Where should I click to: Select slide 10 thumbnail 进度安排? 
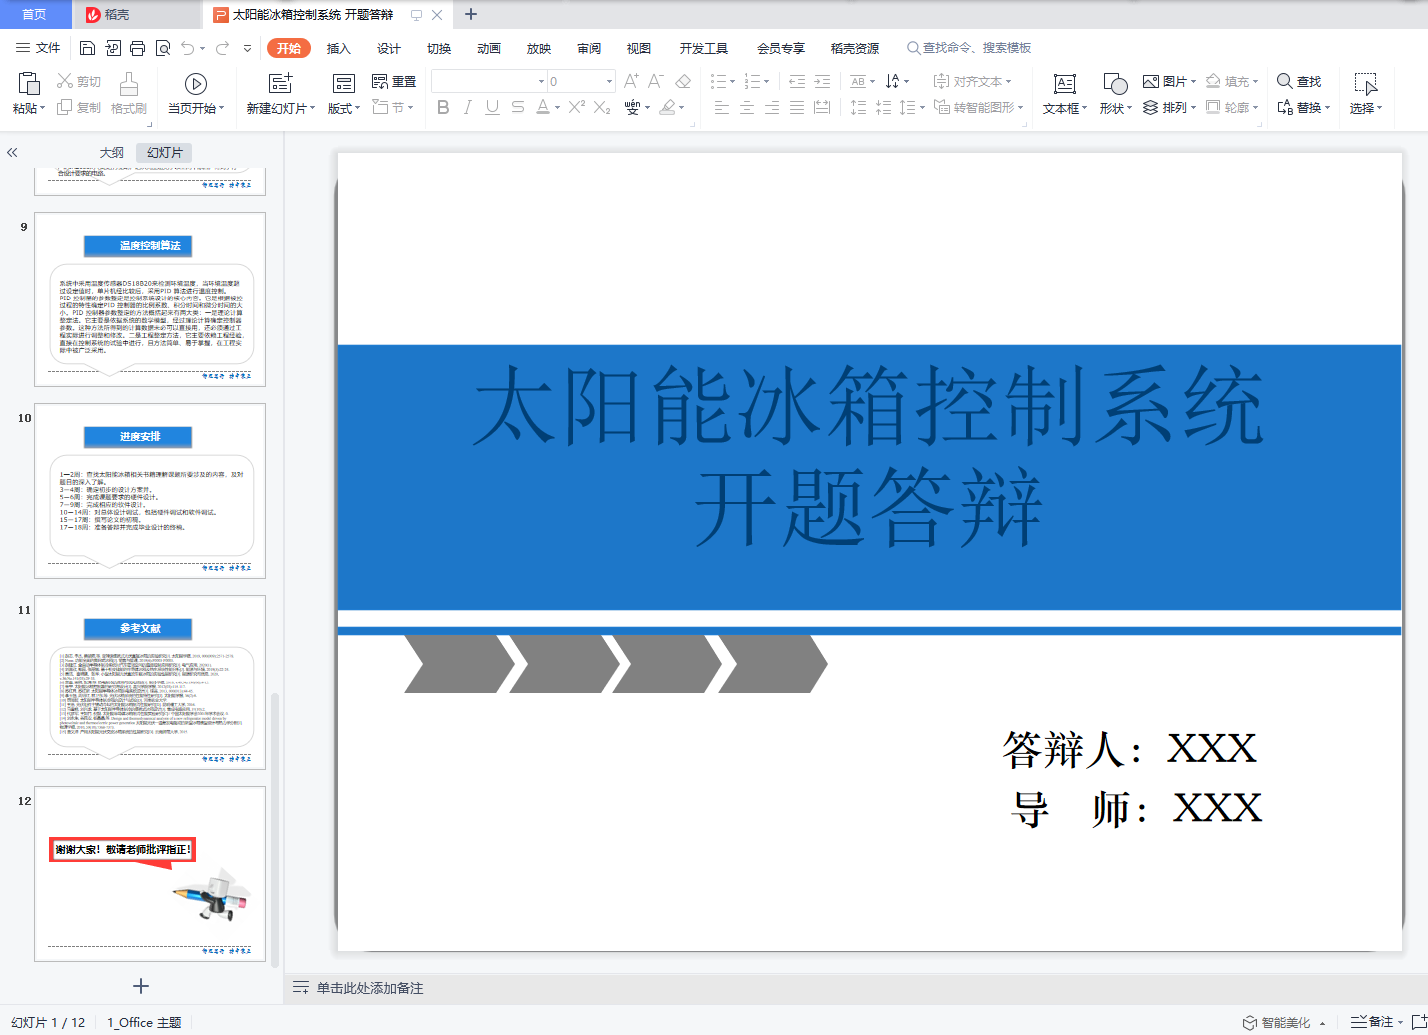(x=150, y=490)
